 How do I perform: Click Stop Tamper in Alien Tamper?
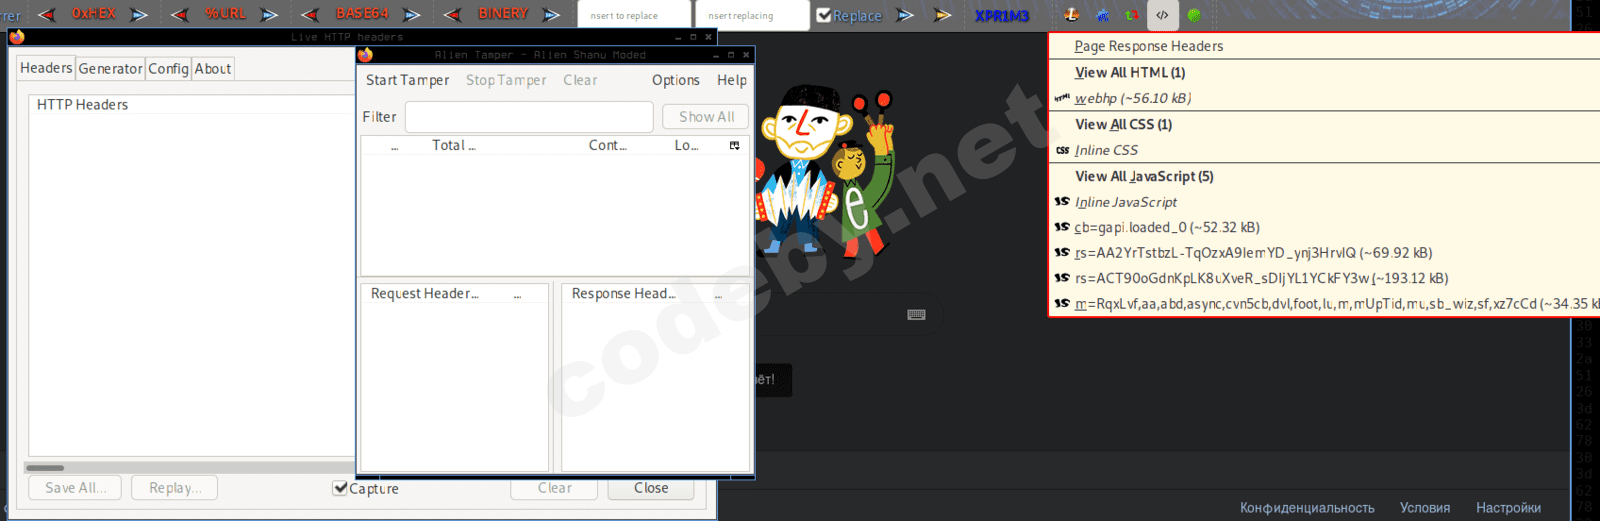pyautogui.click(x=506, y=80)
